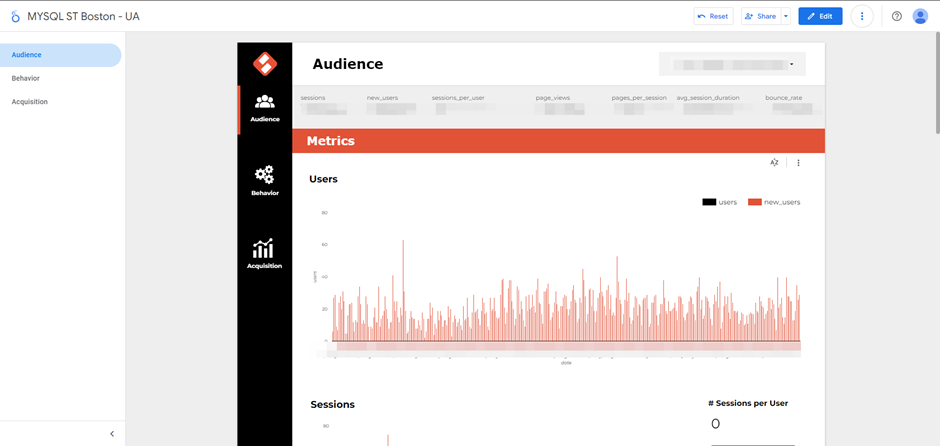Click the Behavior gears icon in report
Image resolution: width=940 pixels, height=446 pixels.
click(264, 175)
